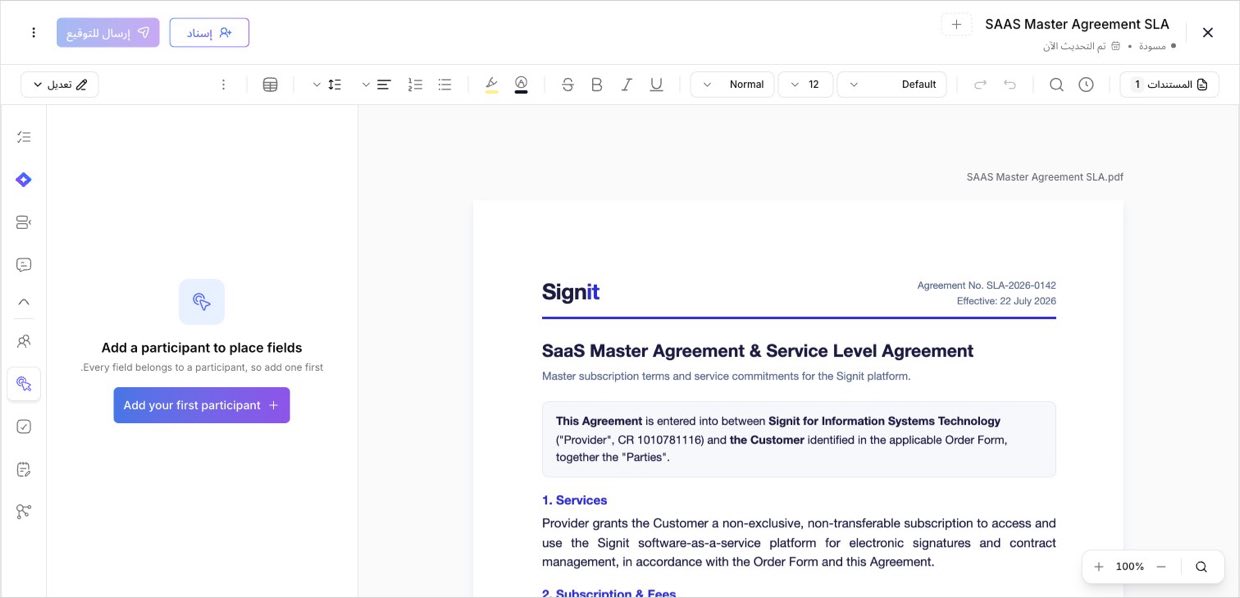Viewport: 1240px width, 598px height.
Task: Open the three-dot menu at top left
Action: click(33, 33)
